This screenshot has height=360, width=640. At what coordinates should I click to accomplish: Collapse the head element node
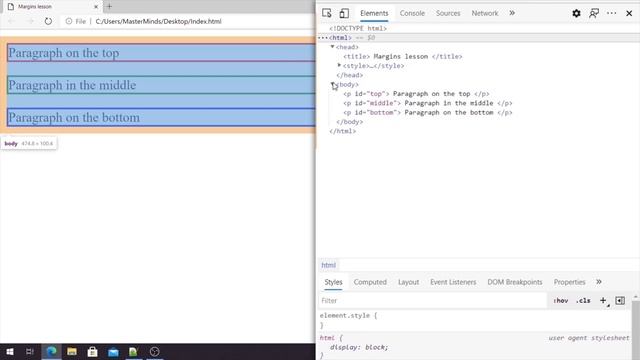coord(332,47)
